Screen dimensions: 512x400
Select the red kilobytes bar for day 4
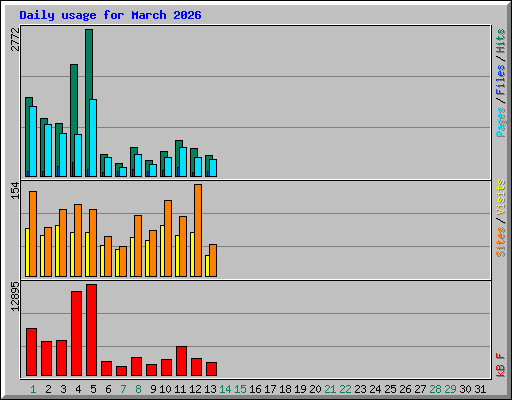76,334
